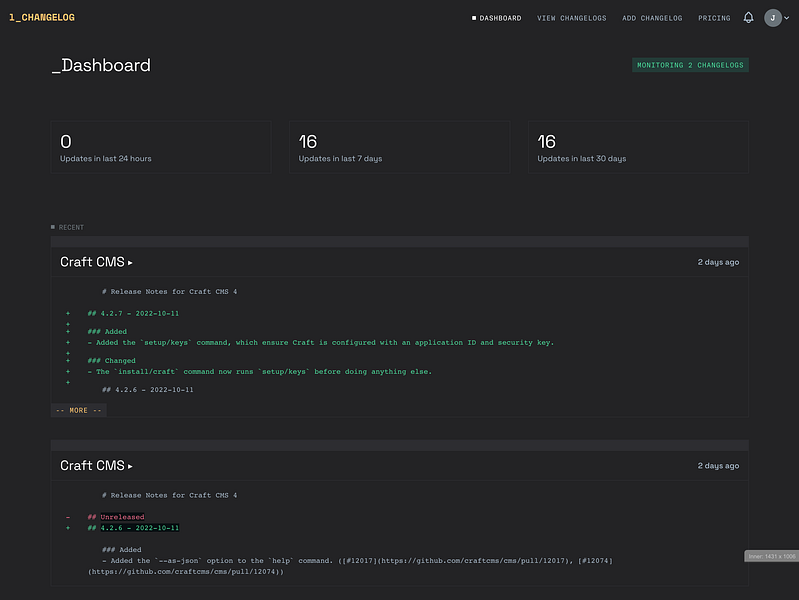Expand the -- MORE -- button
The height and width of the screenshot is (600, 799).
pyautogui.click(x=78, y=410)
